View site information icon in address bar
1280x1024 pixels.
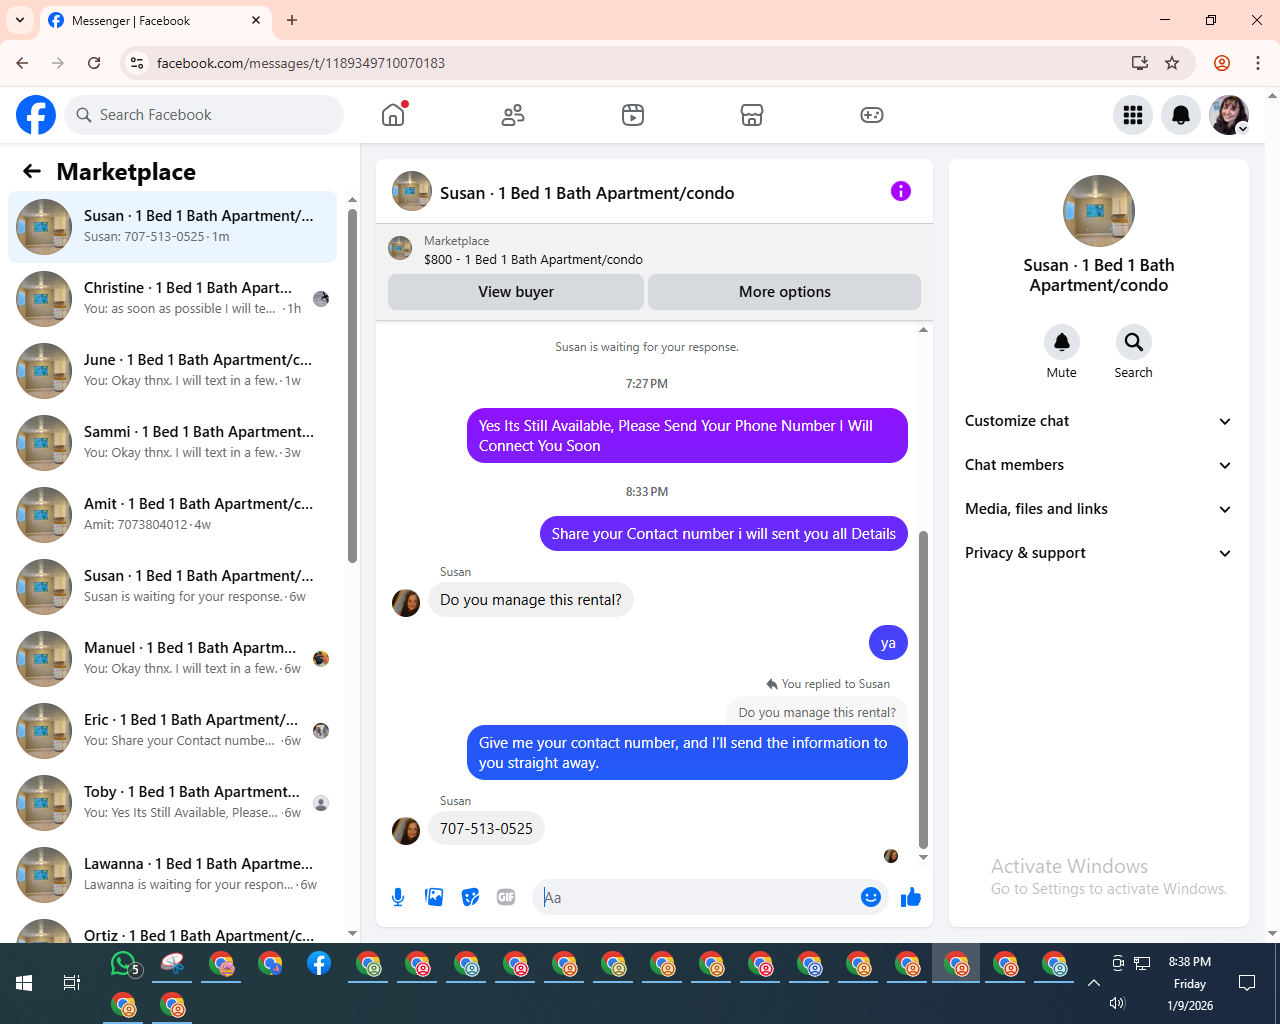pyautogui.click(x=137, y=63)
